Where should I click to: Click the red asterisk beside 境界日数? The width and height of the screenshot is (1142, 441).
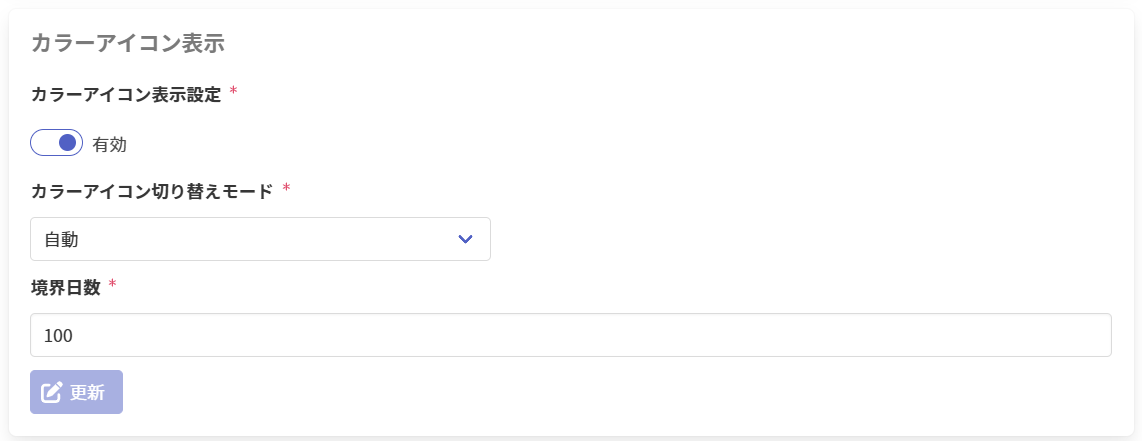[113, 285]
